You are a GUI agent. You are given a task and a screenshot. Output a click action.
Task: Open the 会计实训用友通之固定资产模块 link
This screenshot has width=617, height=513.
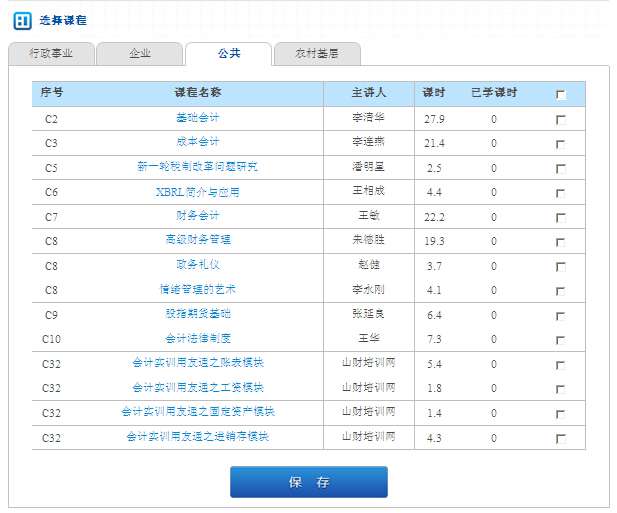pyautogui.click(x=197, y=412)
